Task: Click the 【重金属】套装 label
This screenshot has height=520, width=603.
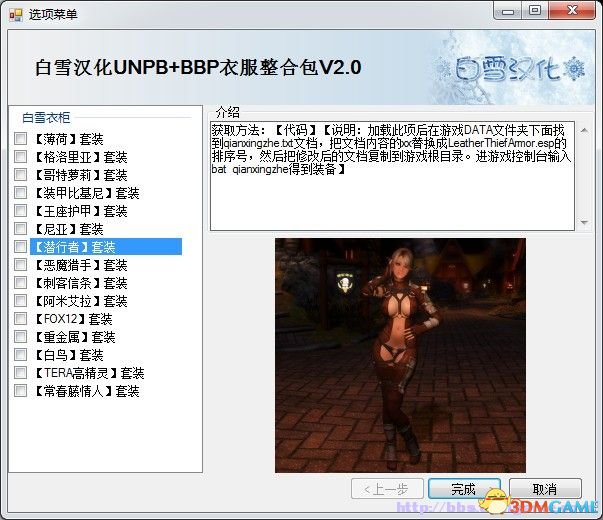Action: tap(75, 337)
